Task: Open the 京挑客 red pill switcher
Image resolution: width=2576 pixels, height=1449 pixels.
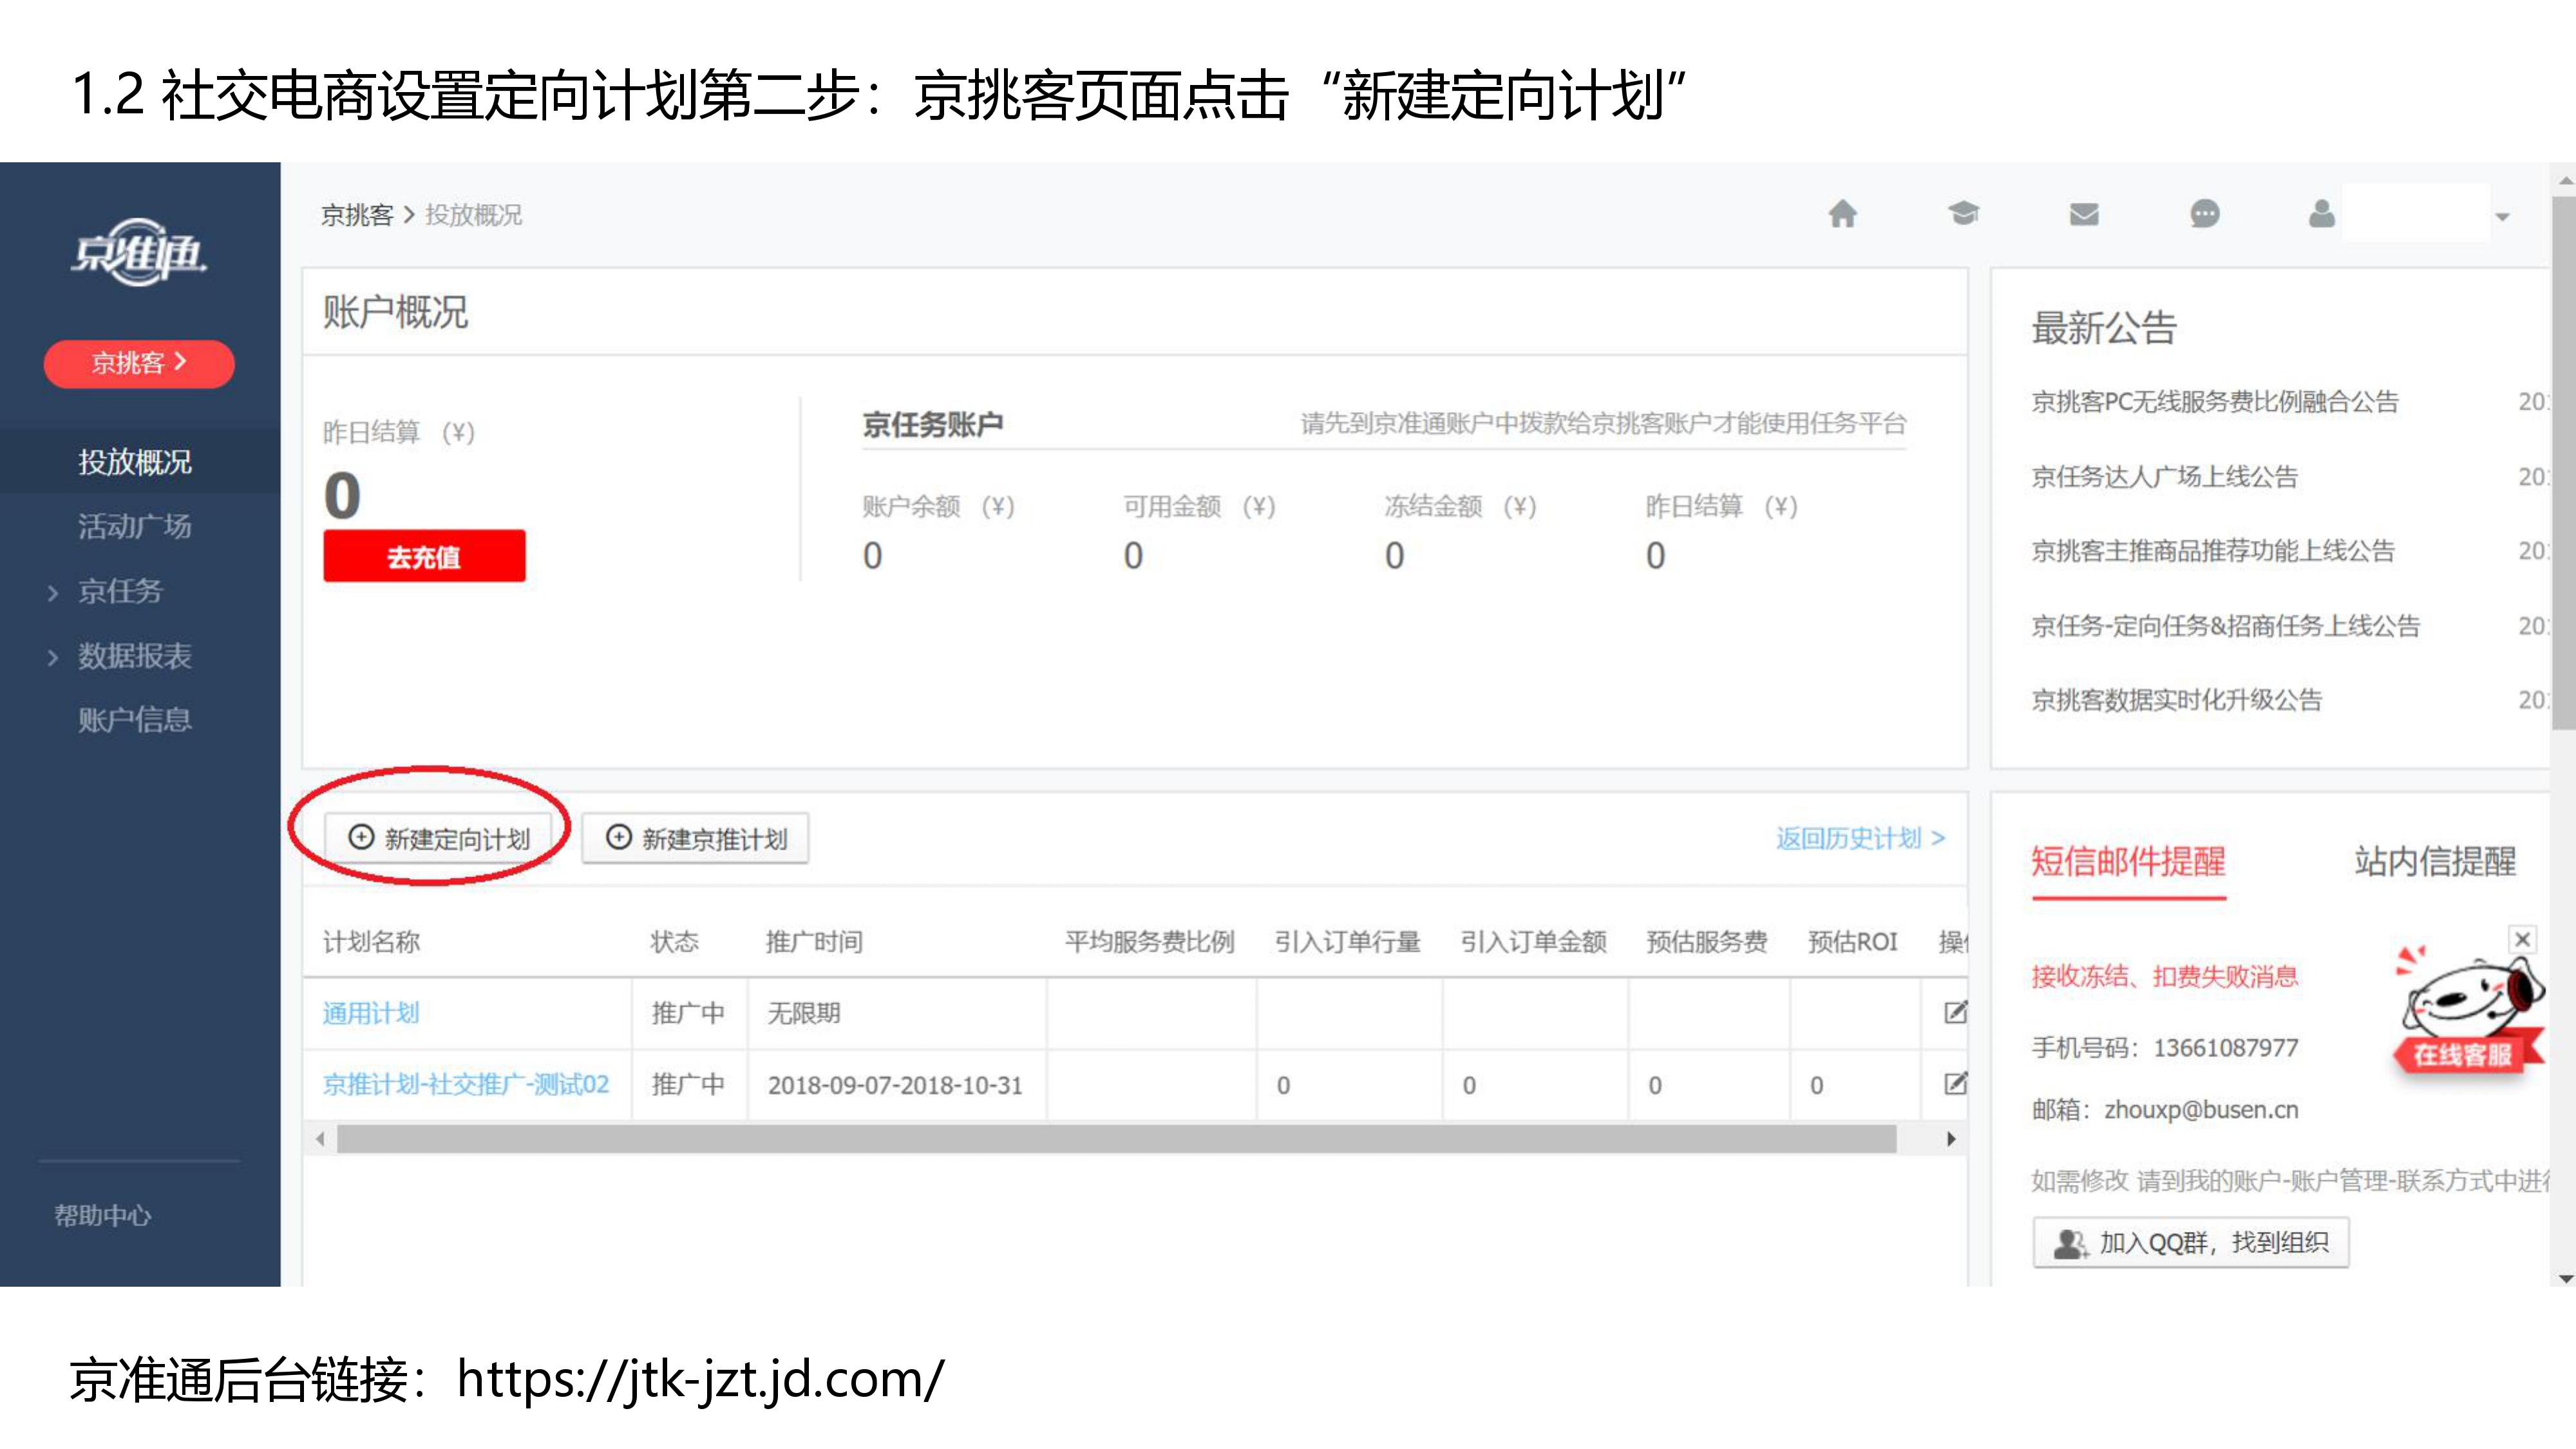Action: coord(139,363)
